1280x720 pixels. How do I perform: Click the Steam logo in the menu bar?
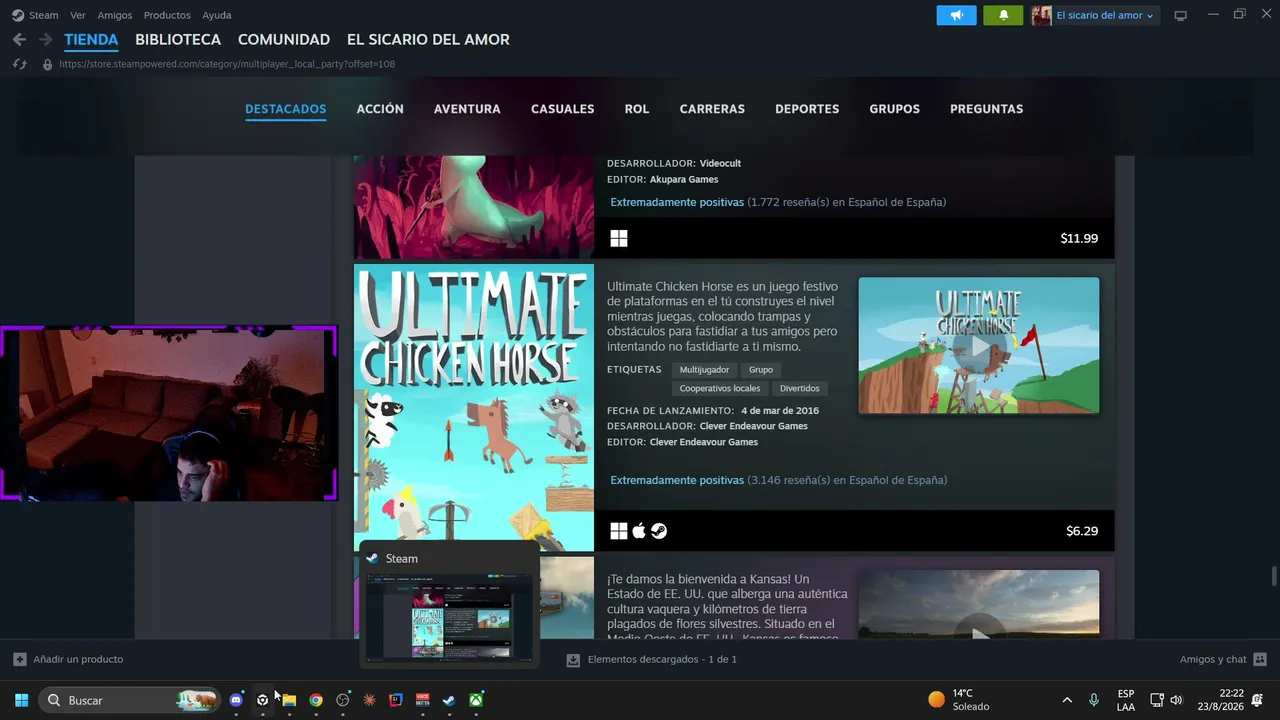pyautogui.click(x=18, y=15)
